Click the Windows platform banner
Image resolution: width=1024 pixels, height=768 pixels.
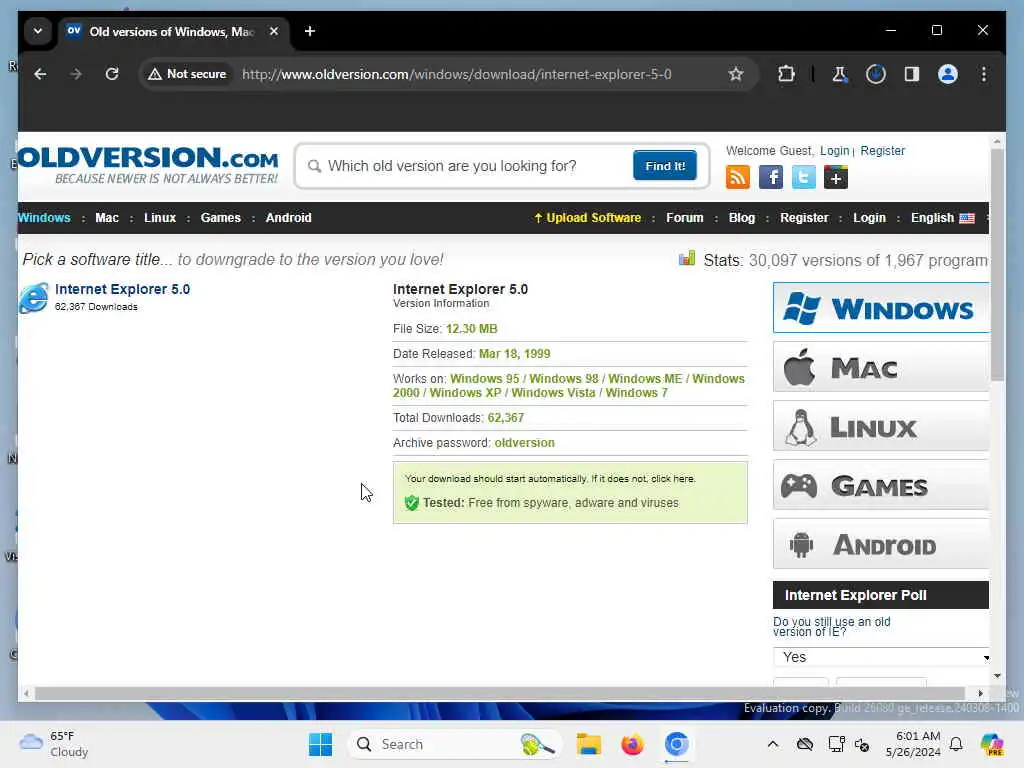click(881, 308)
